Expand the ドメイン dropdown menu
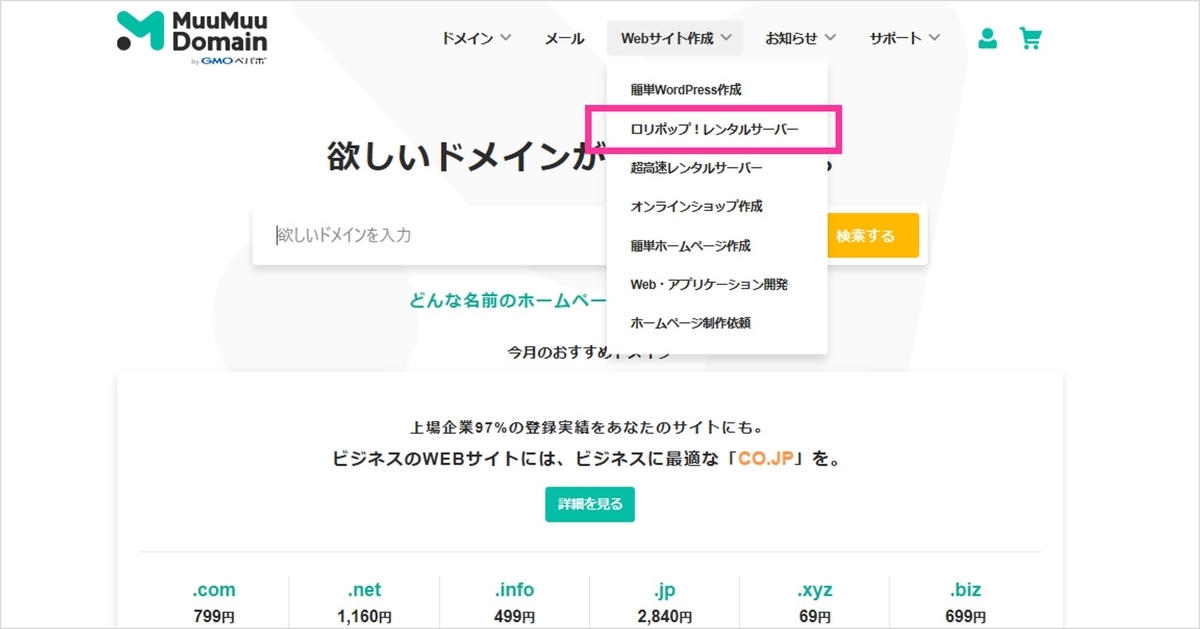The width and height of the screenshot is (1200, 629). (476, 38)
